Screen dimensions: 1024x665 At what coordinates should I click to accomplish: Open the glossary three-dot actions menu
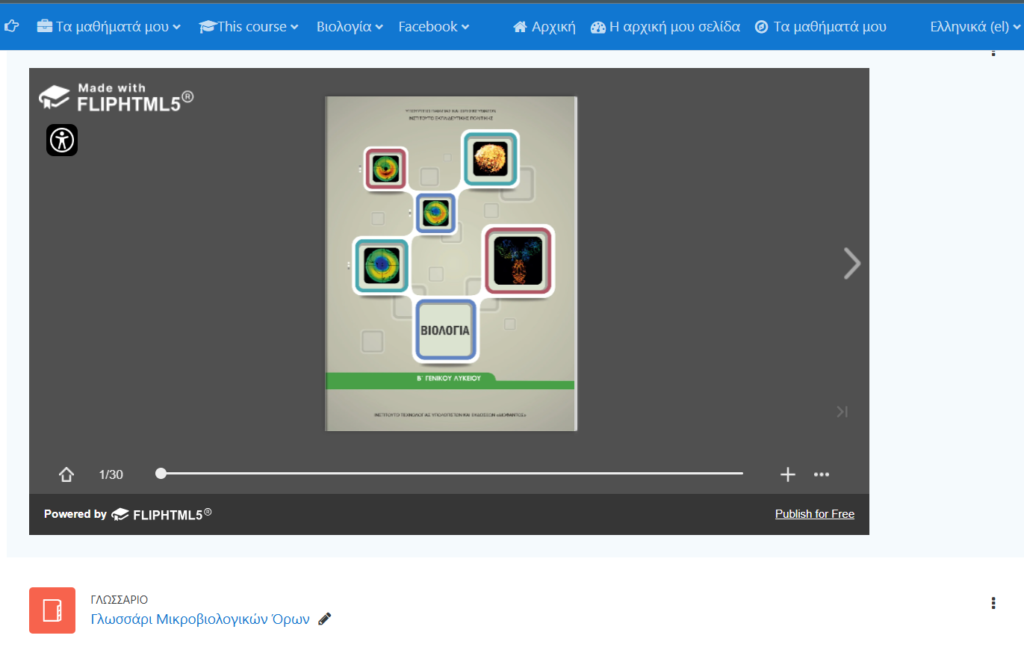pyautogui.click(x=993, y=603)
